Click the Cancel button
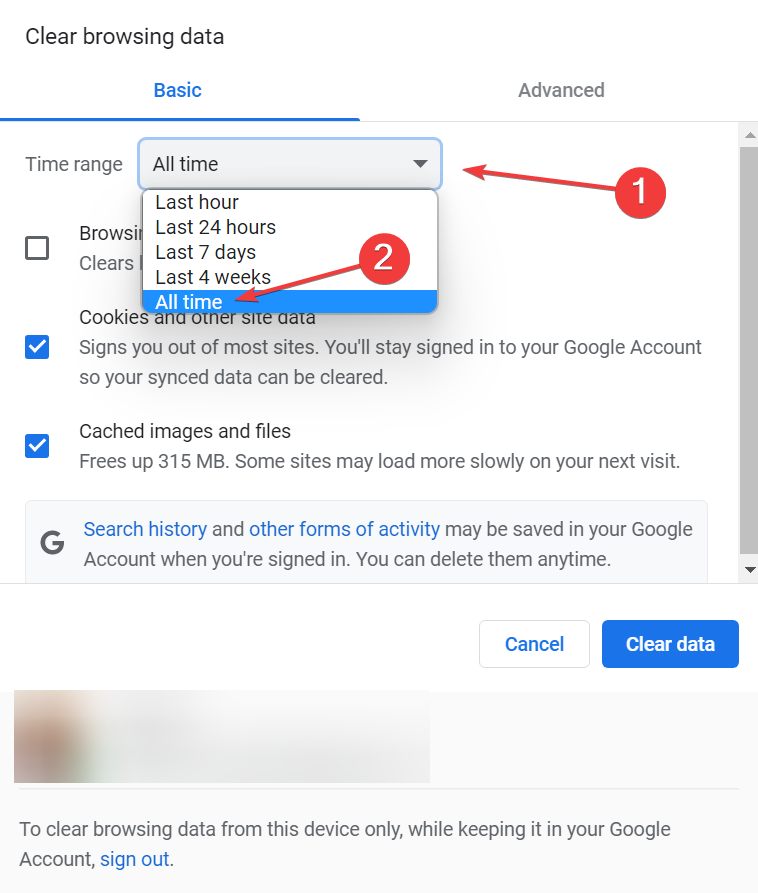Image resolution: width=758 pixels, height=893 pixels. [534, 644]
